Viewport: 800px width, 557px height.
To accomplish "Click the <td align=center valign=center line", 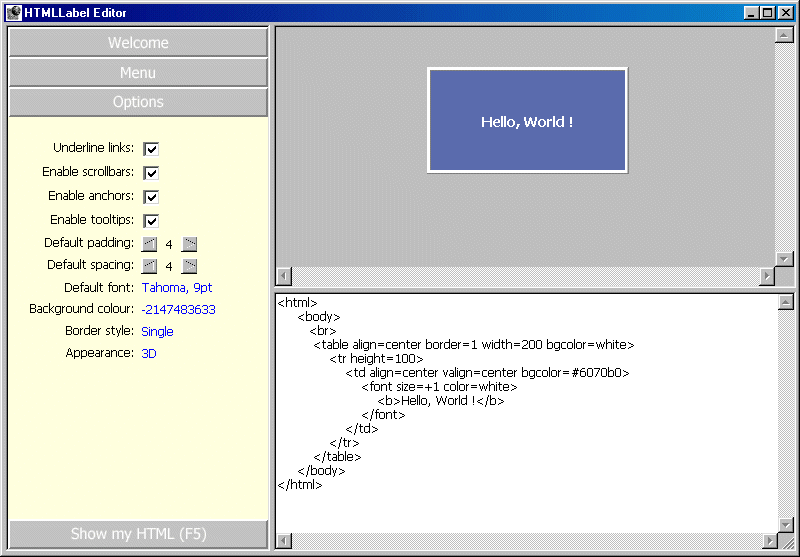I will tap(487, 373).
